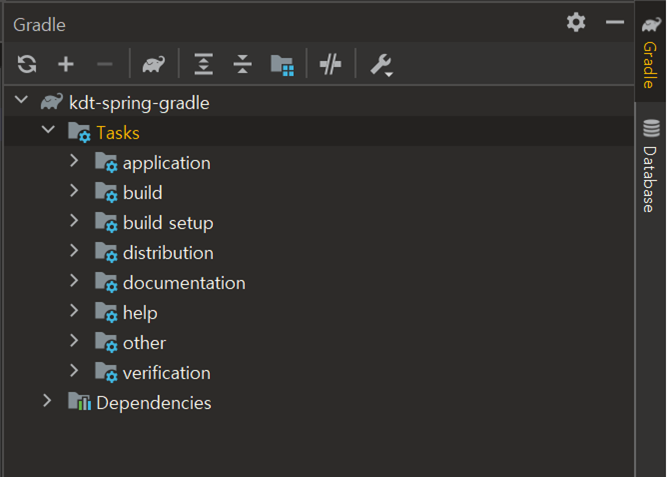Click the application folder icon
Image resolution: width=667 pixels, height=477 pixels.
106,163
